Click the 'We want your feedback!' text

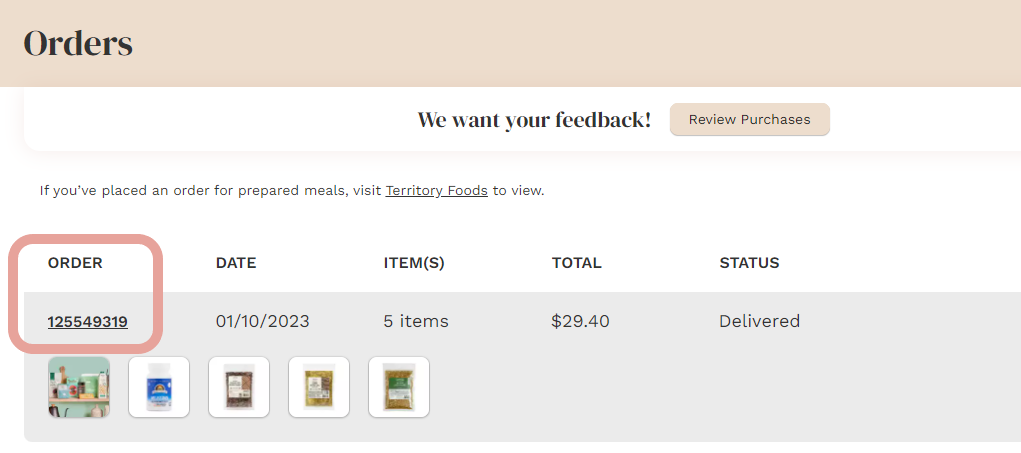coord(534,120)
